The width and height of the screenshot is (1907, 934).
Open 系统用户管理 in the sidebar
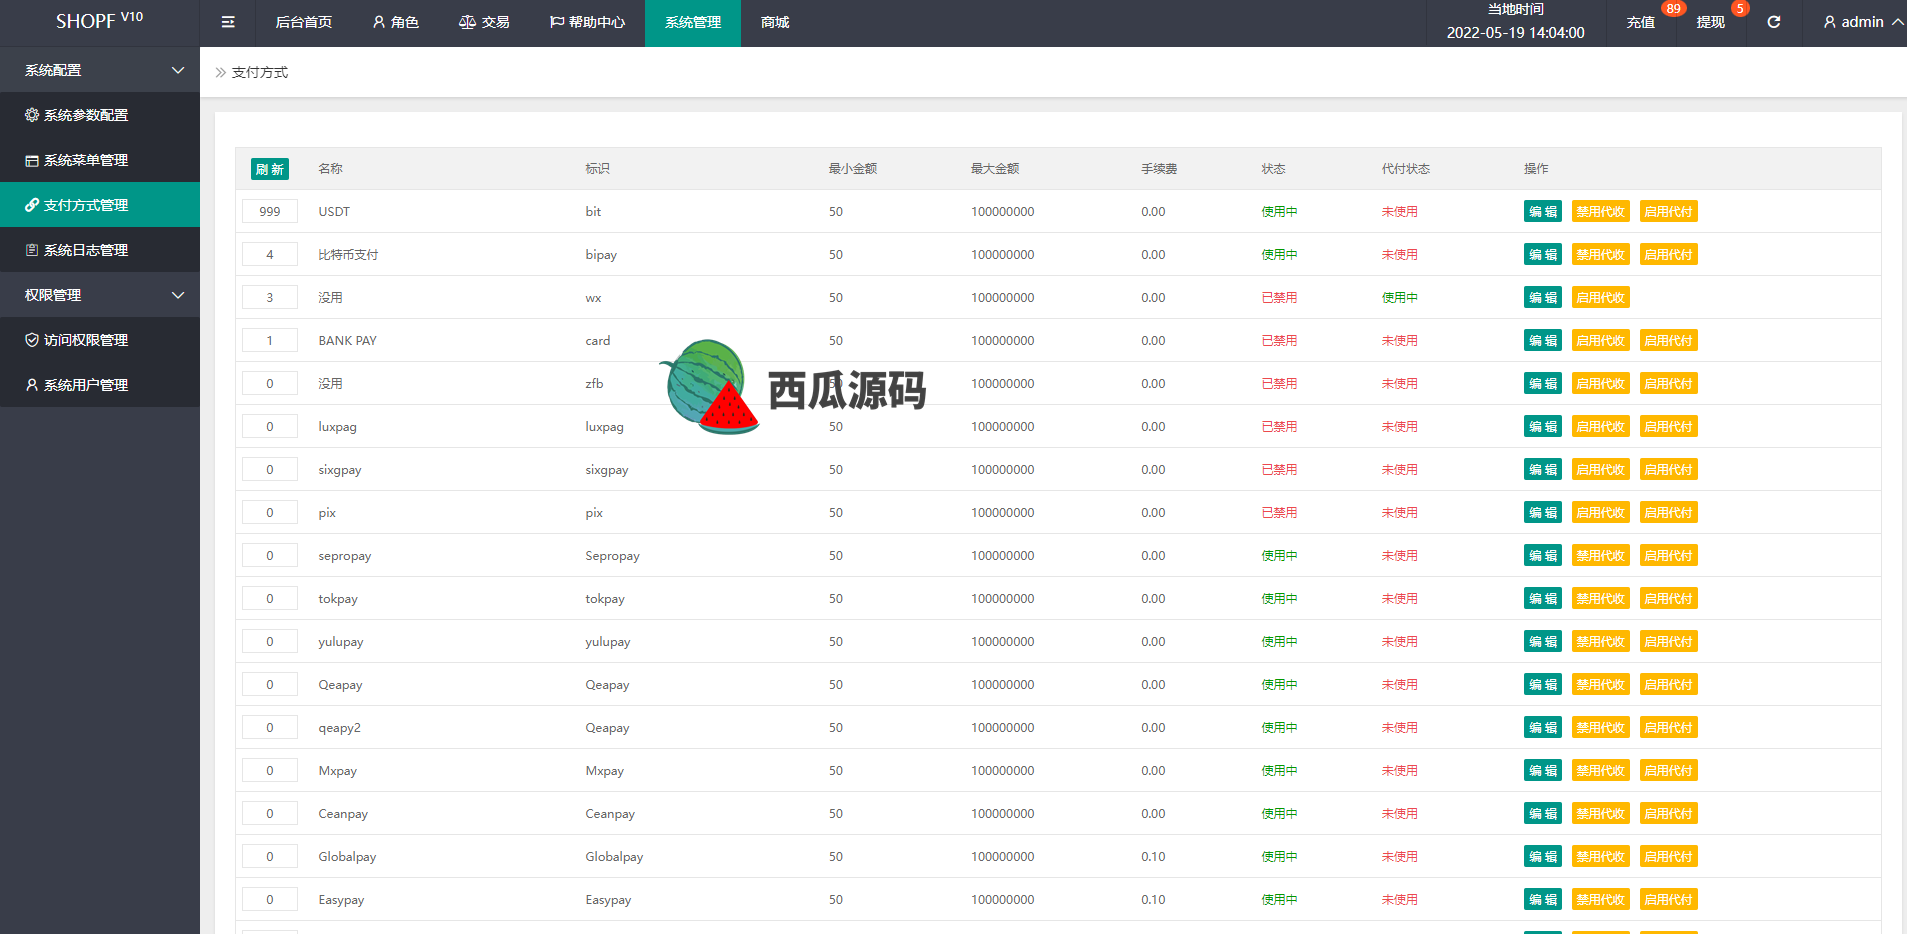pos(100,385)
